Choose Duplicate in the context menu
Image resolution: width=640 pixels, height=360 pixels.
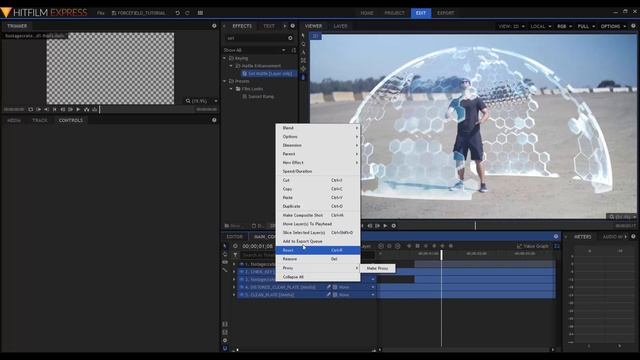[318, 206]
